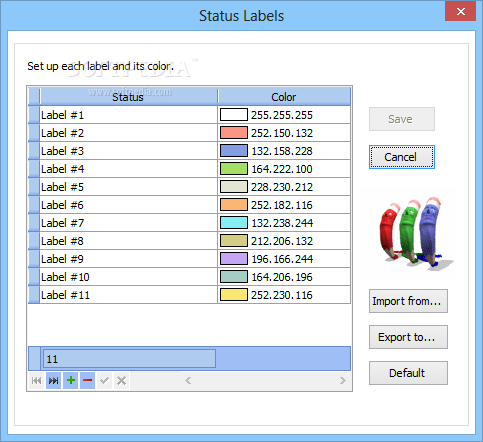Post edit with checkmark icon
Screen dimensions: 483x442
(104, 380)
